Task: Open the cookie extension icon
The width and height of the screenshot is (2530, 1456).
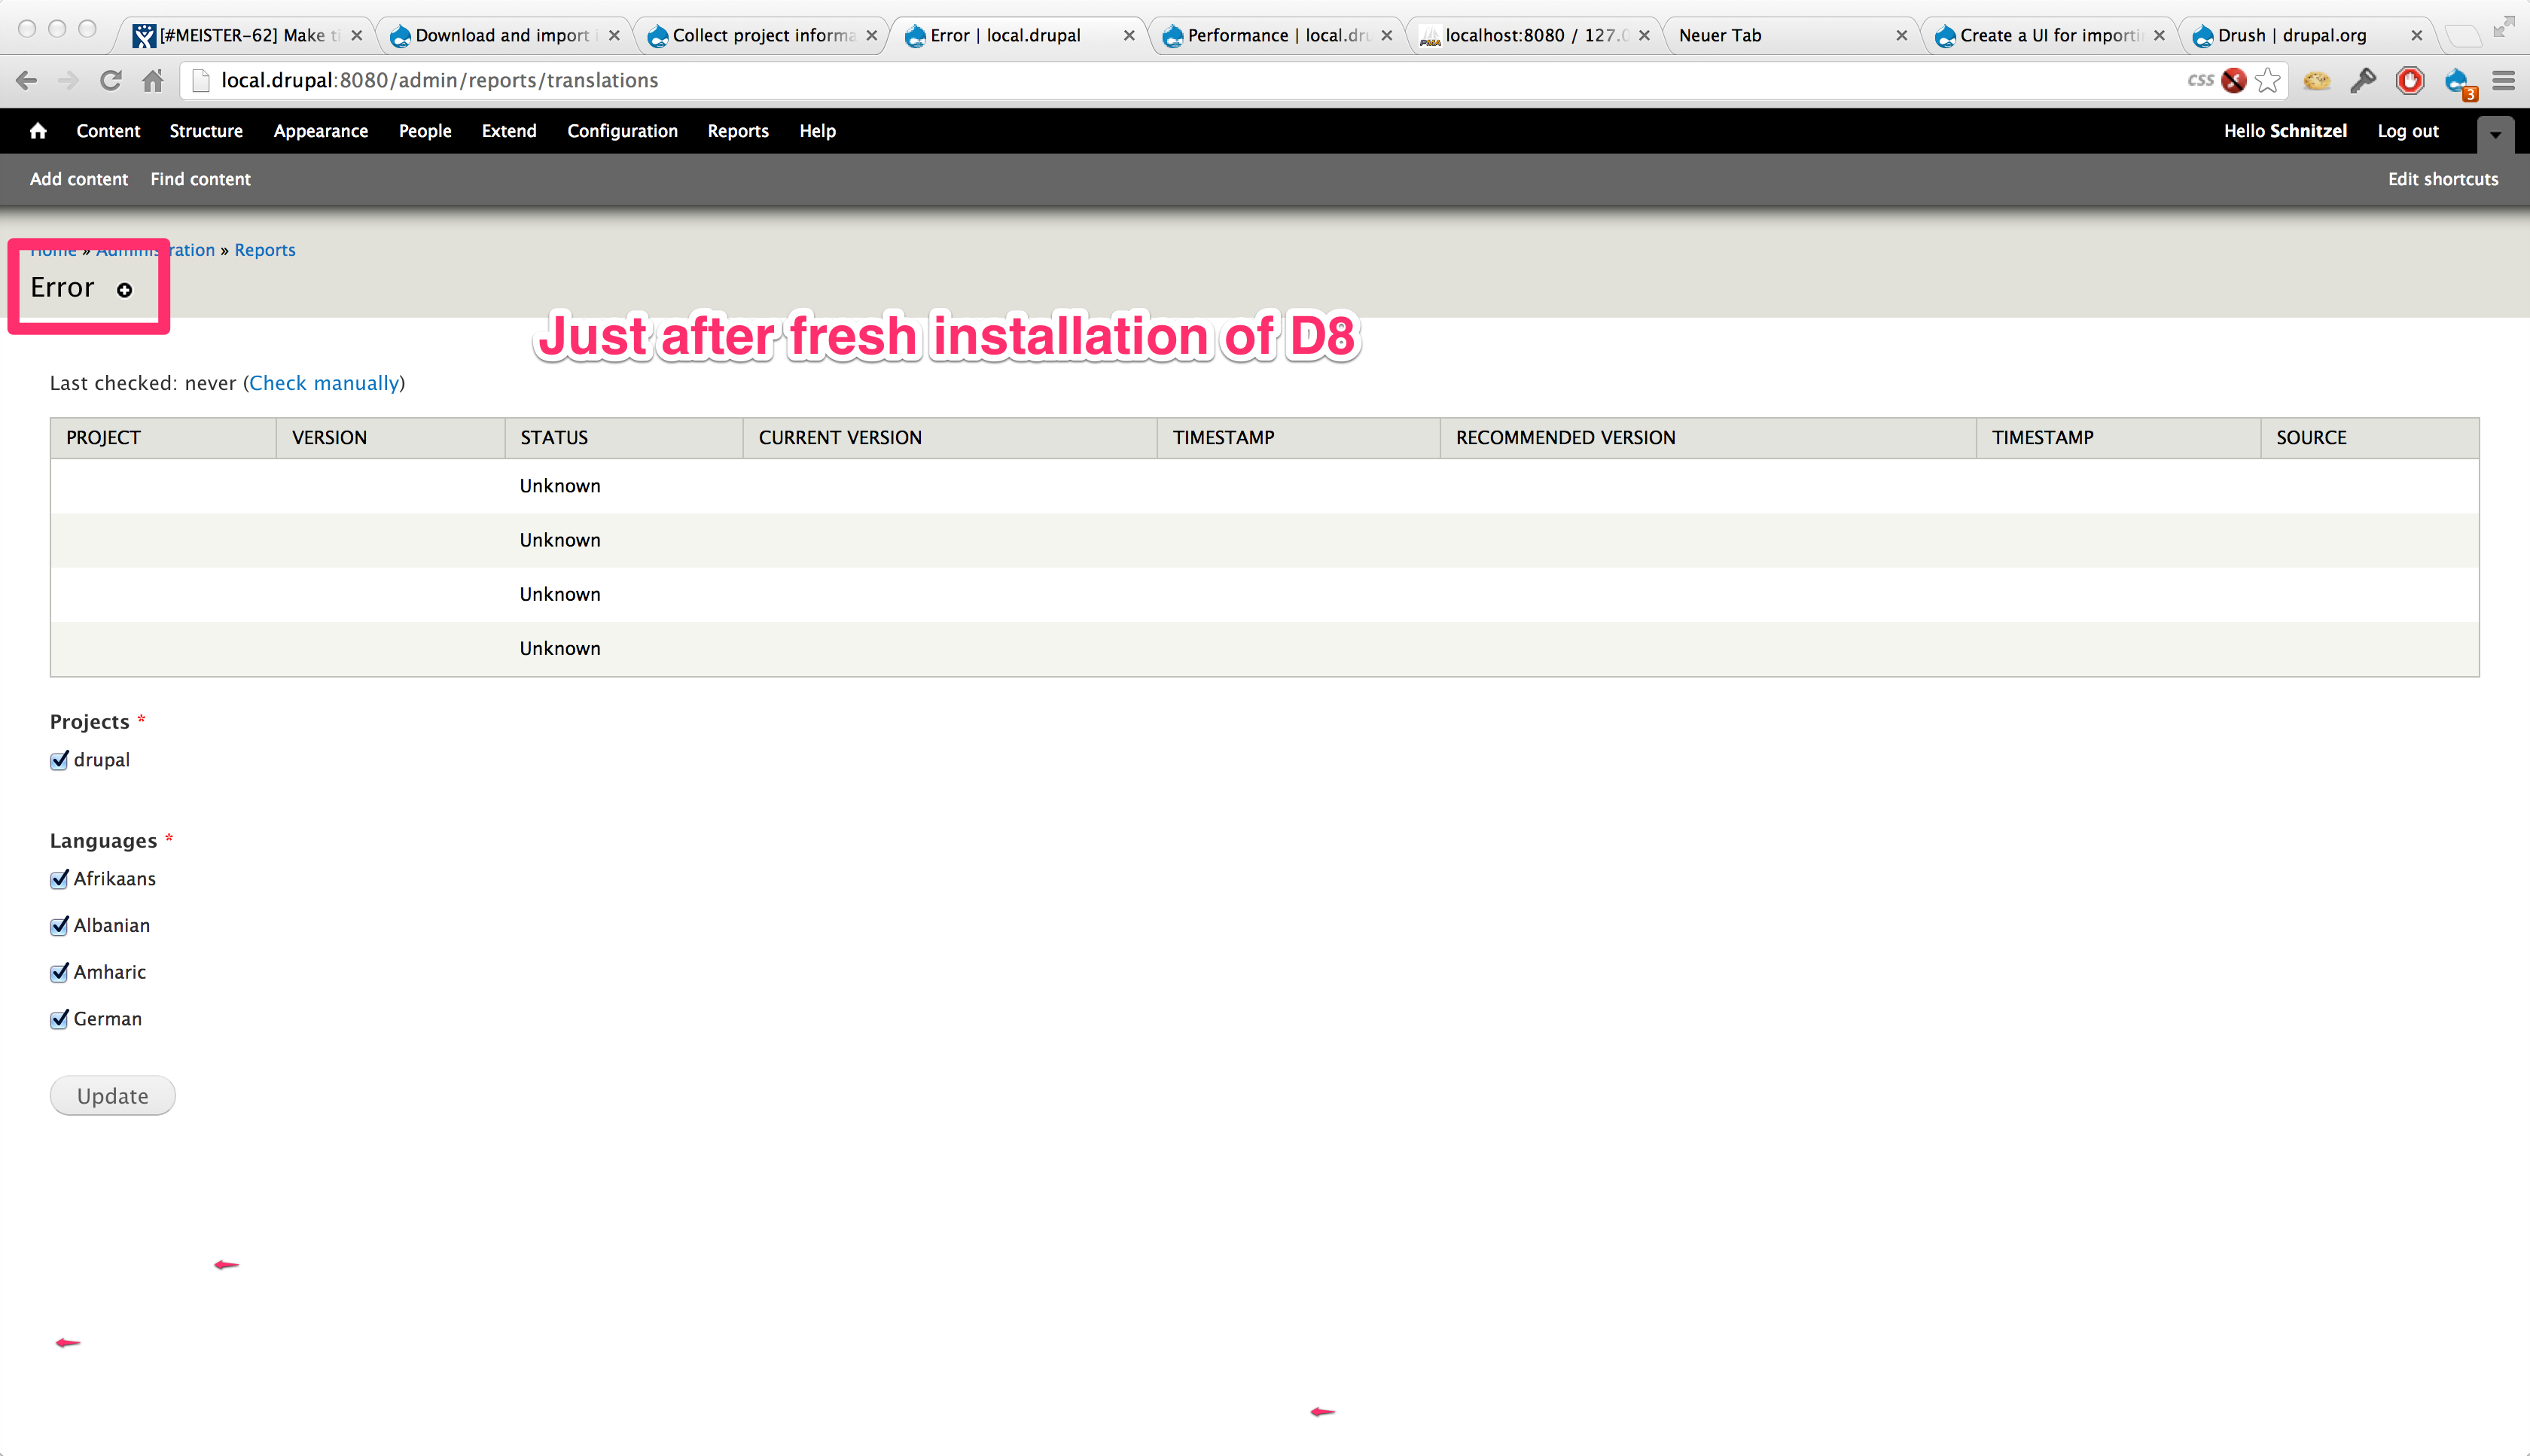Action: click(x=2316, y=80)
